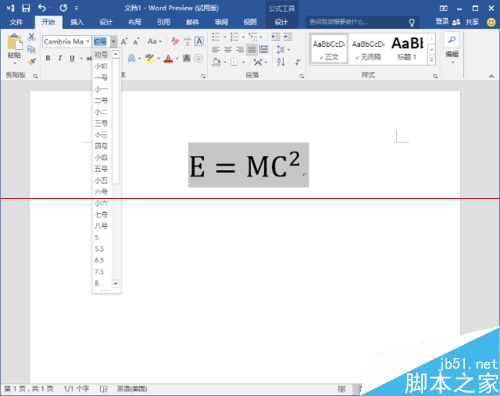This screenshot has width=500, height=396.
Task: Switch to the 视图 tab
Action: coord(250,22)
